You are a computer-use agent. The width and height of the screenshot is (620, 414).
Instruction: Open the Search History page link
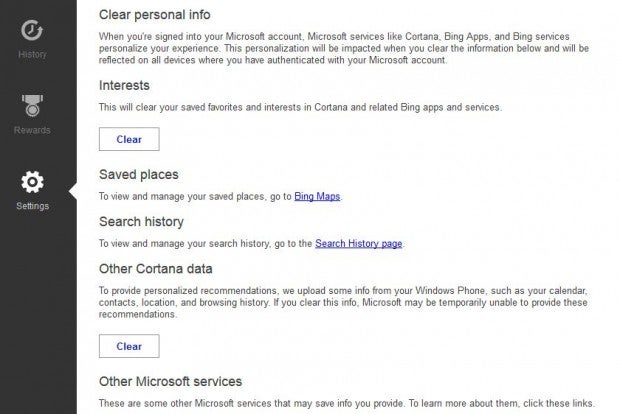[x=359, y=243]
